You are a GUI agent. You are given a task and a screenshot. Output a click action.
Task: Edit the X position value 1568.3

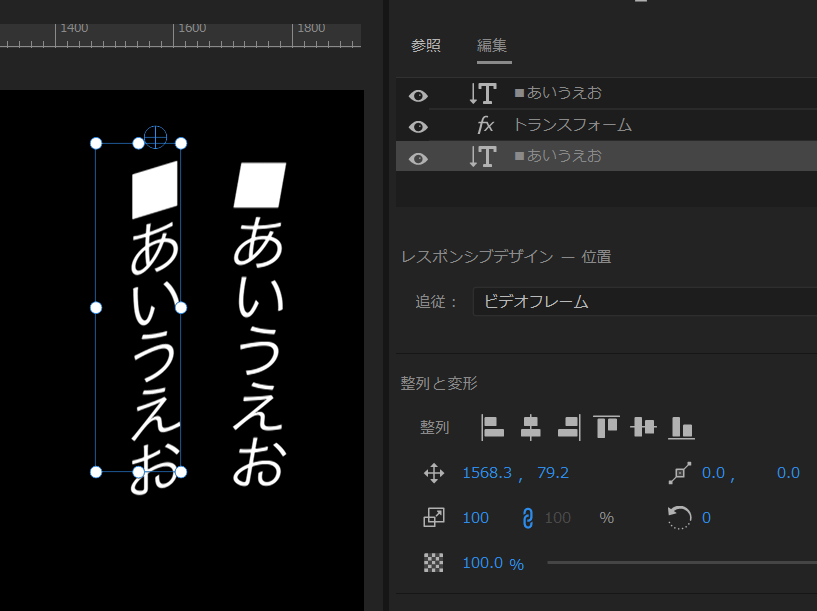pyautogui.click(x=488, y=473)
